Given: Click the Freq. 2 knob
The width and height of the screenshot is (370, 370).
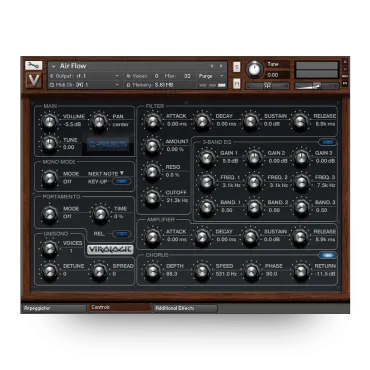Looking at the screenshot, I should [254, 182].
